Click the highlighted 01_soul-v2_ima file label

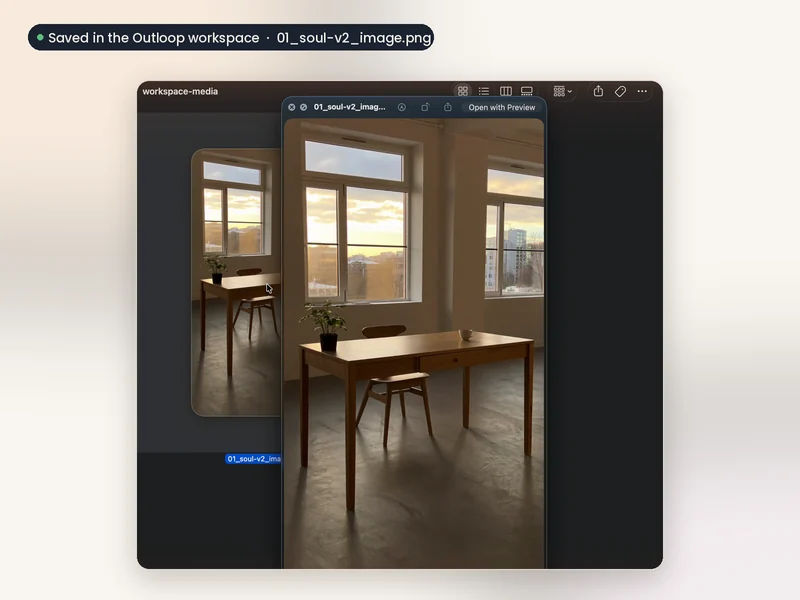point(254,459)
